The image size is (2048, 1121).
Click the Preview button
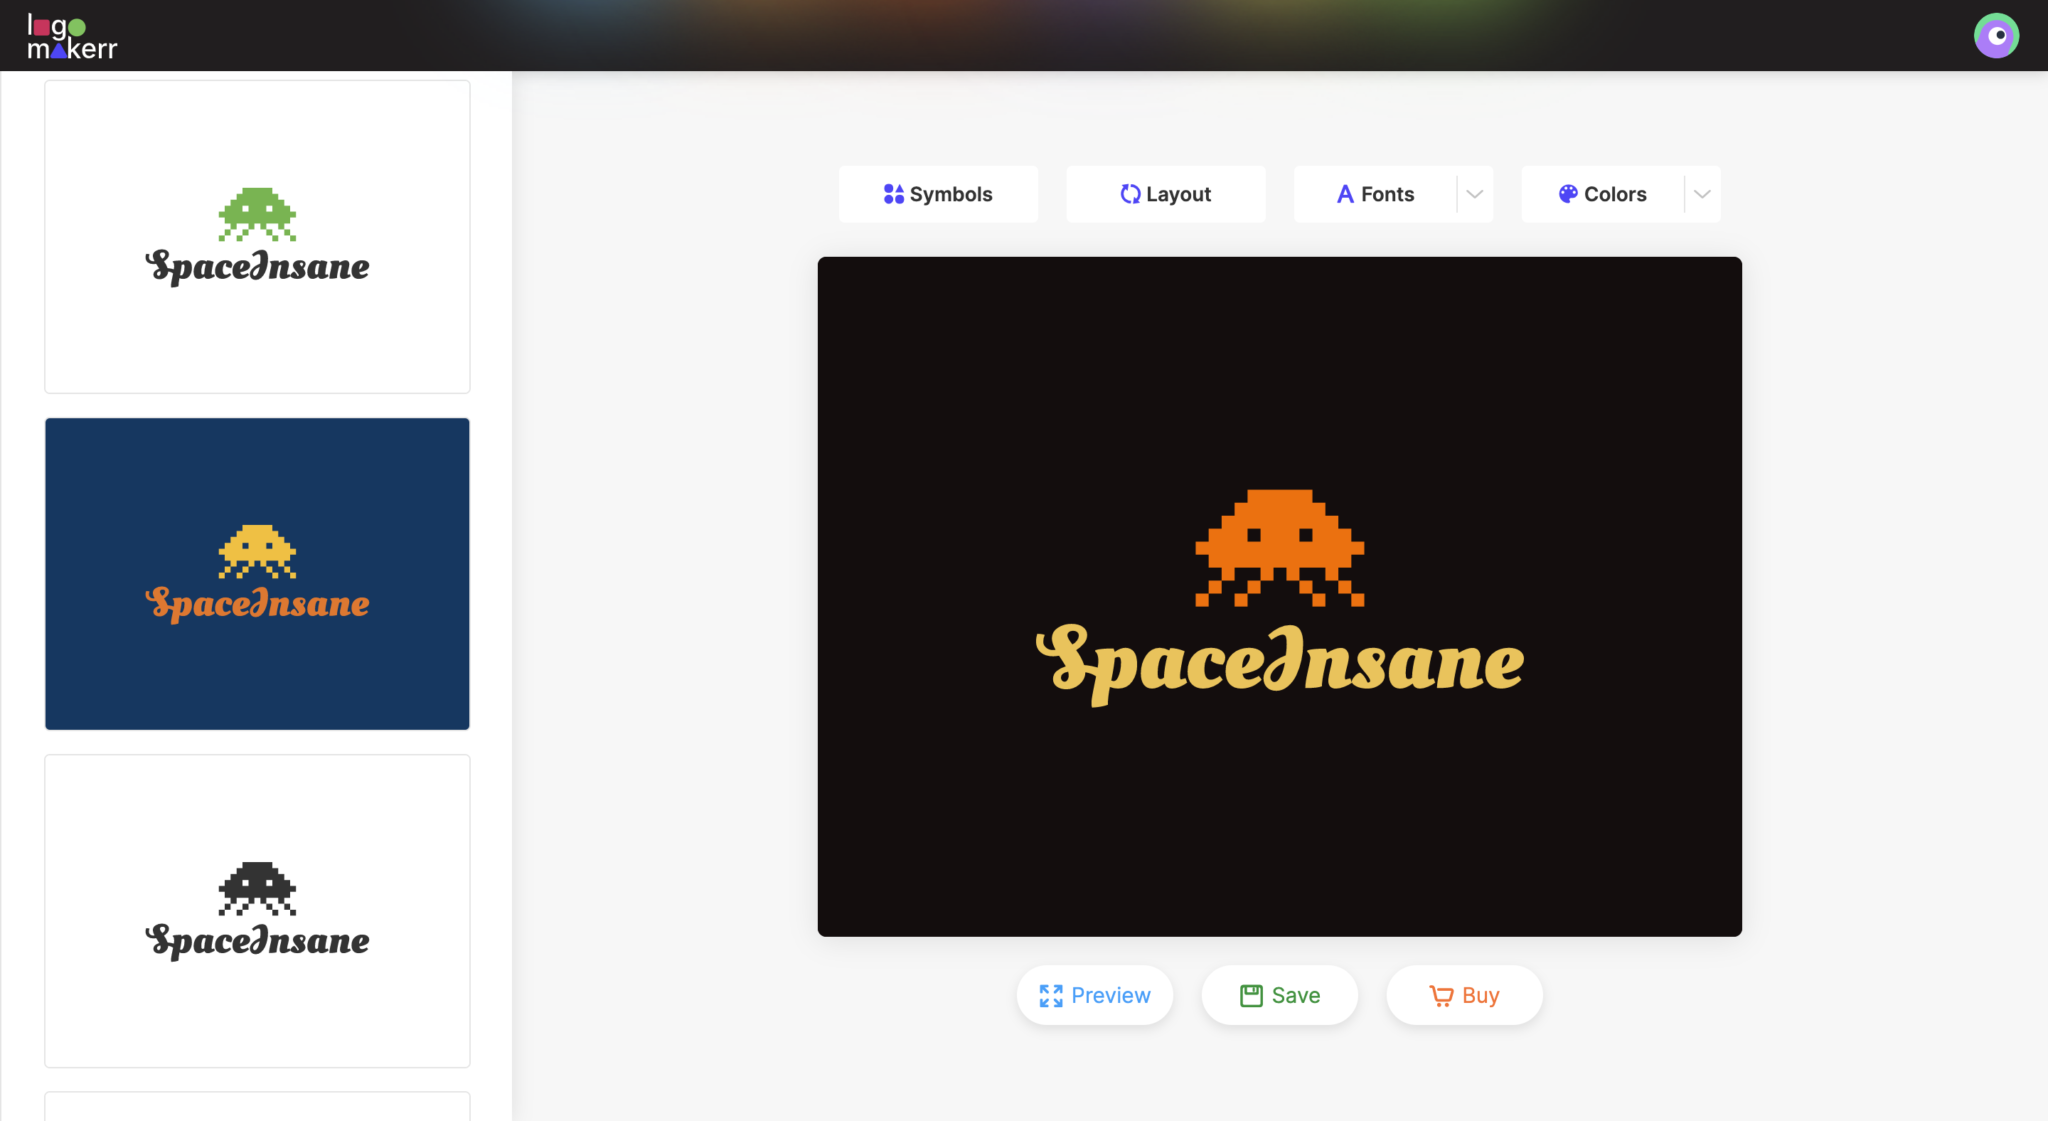pyautogui.click(x=1094, y=995)
